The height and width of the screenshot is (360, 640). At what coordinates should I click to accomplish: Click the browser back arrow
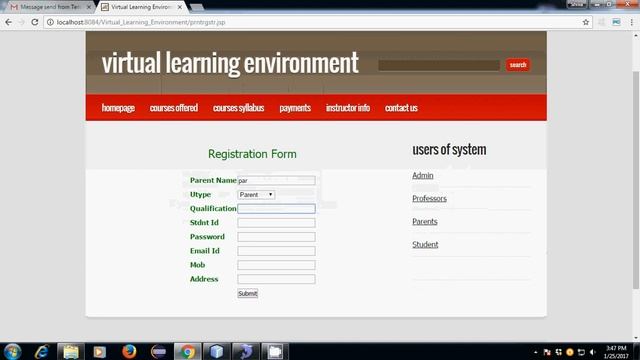pos(9,22)
